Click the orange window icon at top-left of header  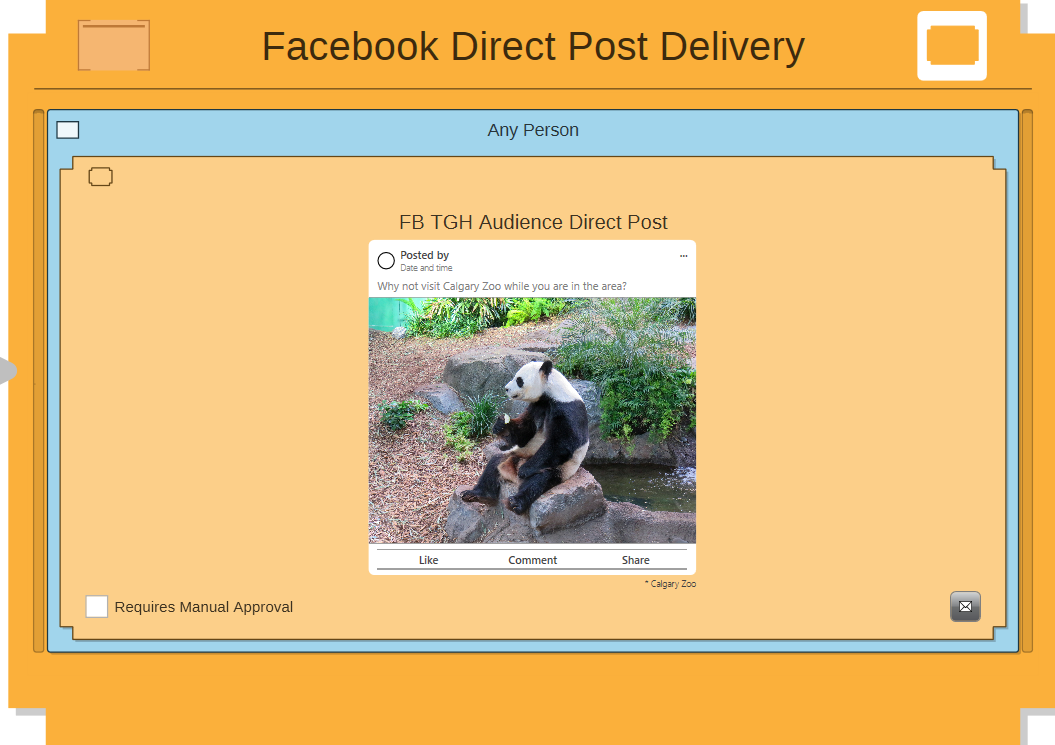pos(114,45)
